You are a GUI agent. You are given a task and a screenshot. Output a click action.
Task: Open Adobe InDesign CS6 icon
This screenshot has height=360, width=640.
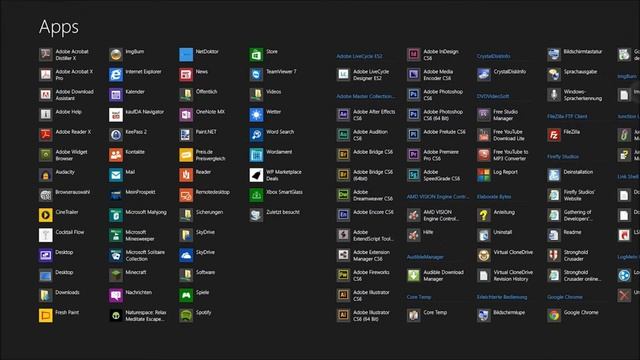(413, 54)
